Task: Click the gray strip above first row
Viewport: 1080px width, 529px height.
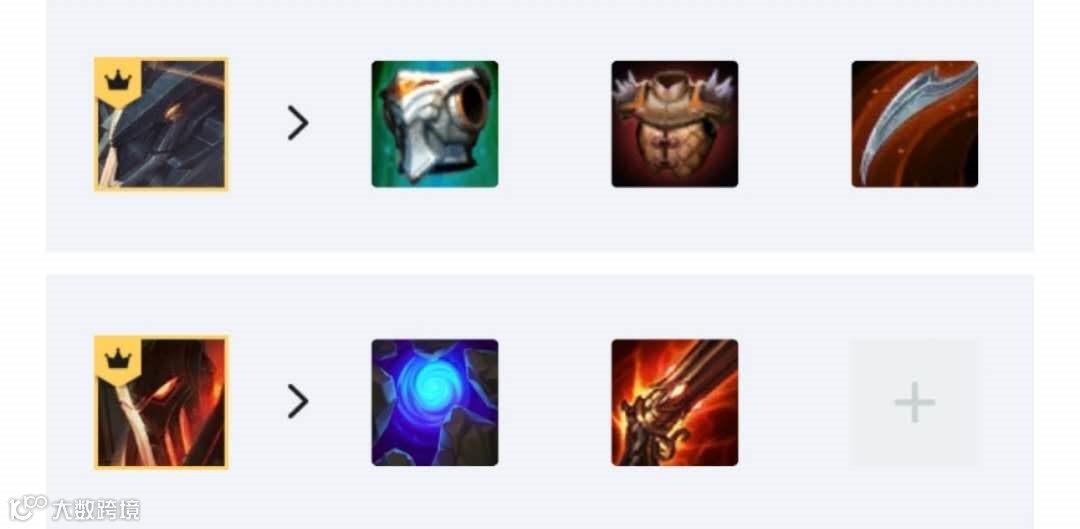Action: point(539,28)
